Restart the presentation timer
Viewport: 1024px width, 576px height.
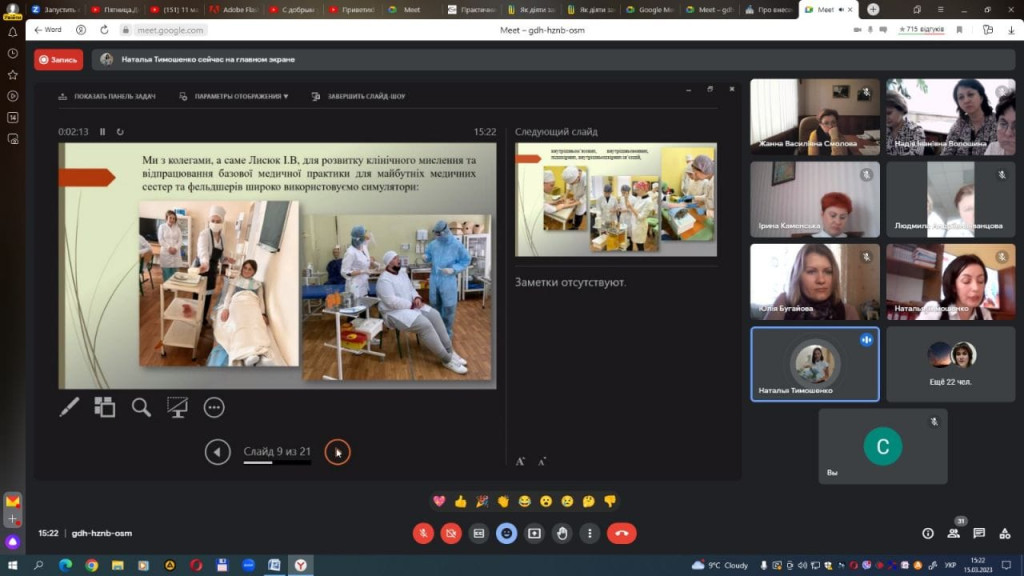coord(120,132)
